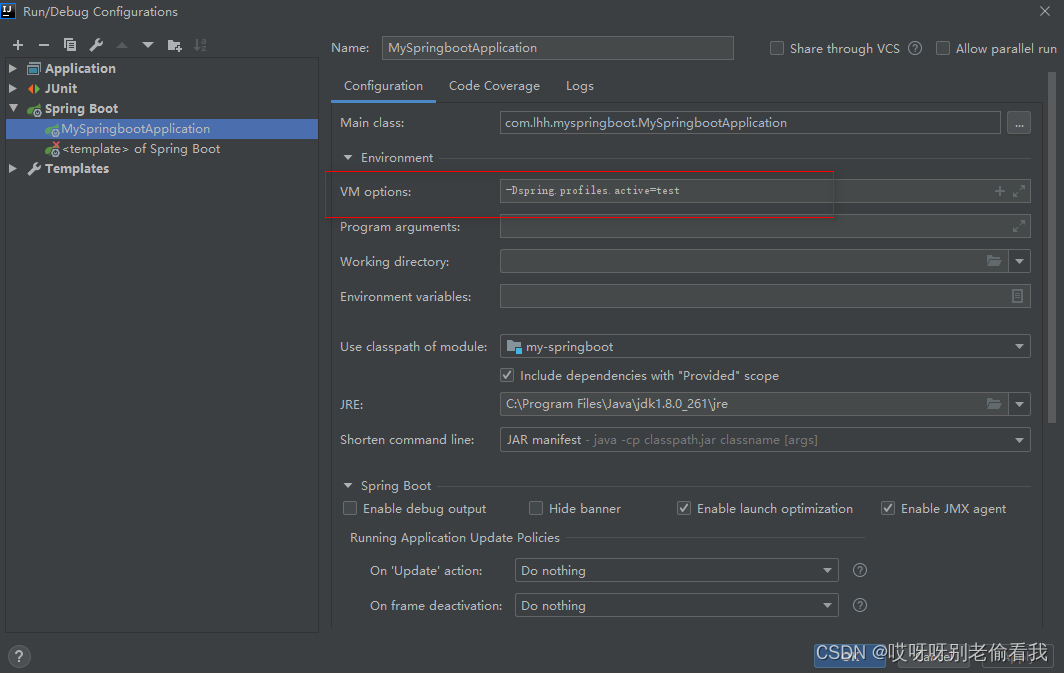Viewport: 1064px width, 673px height.
Task: Expand the JUnit node
Action: pos(13,88)
